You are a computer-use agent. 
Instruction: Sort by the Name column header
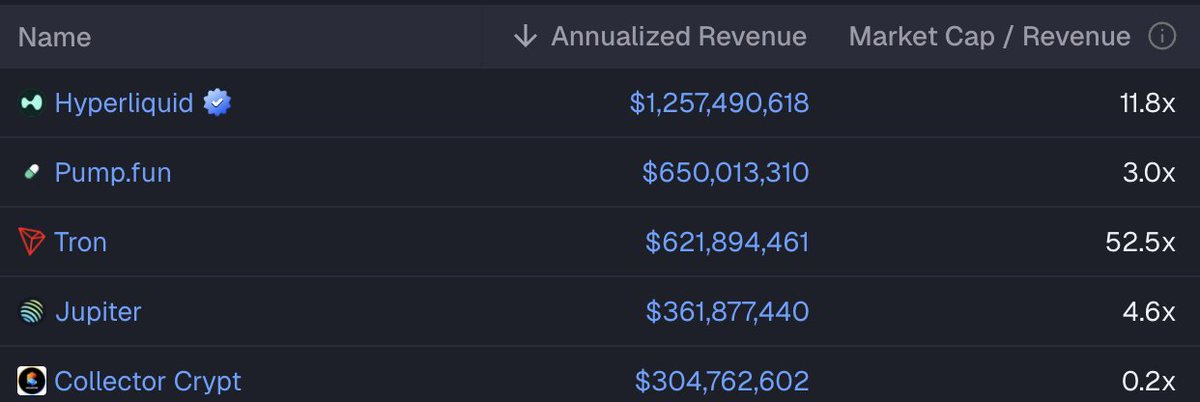coord(55,37)
